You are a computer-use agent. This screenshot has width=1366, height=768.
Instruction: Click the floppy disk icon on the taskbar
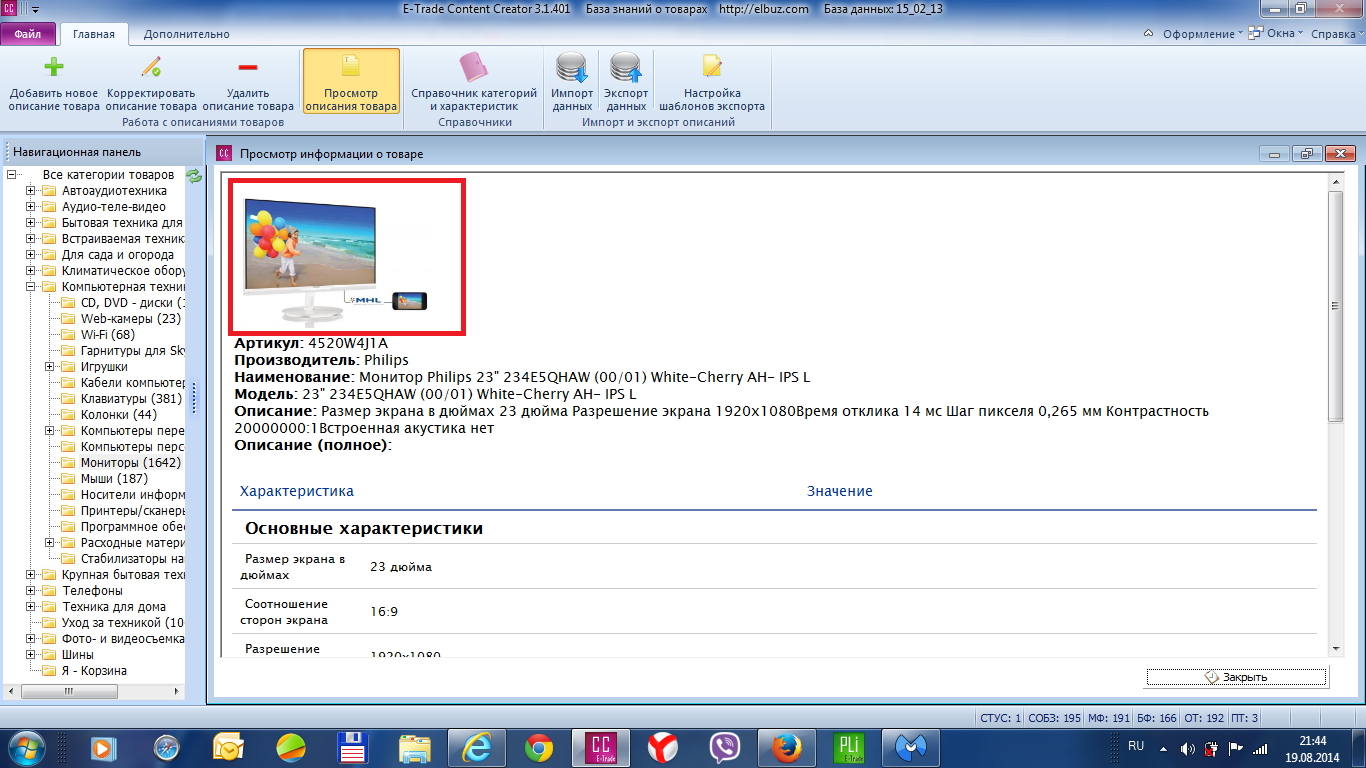(353, 748)
